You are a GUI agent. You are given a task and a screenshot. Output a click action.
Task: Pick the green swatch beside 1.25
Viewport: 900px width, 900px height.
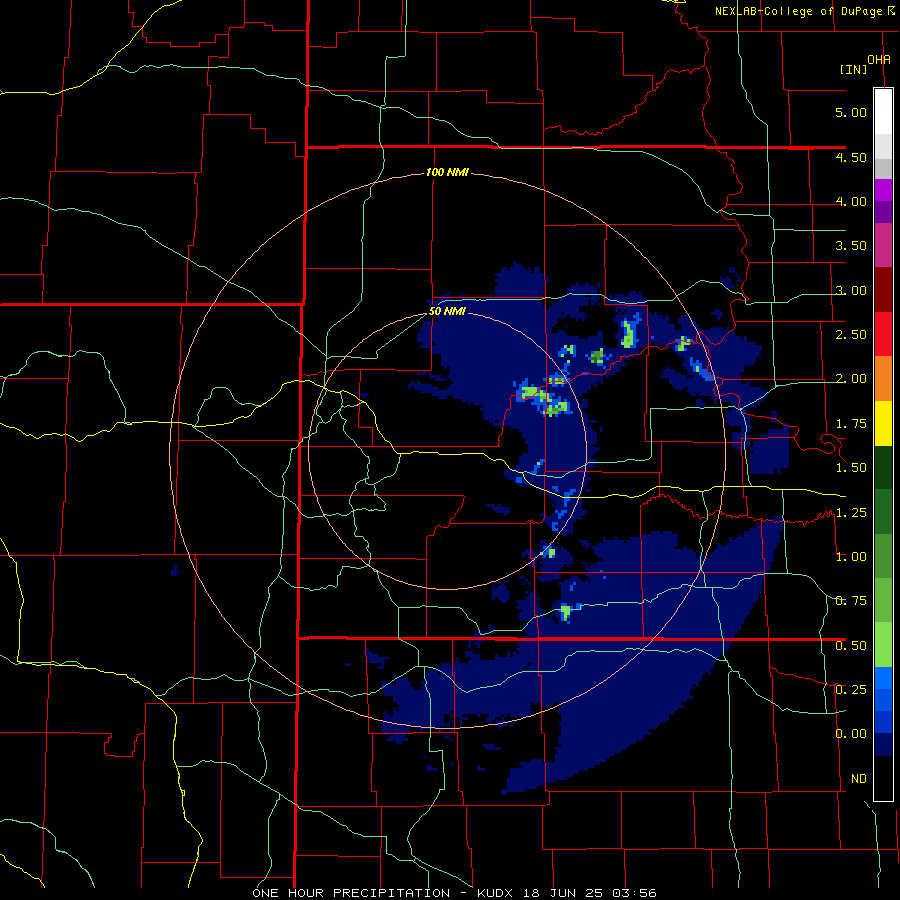[x=883, y=512]
